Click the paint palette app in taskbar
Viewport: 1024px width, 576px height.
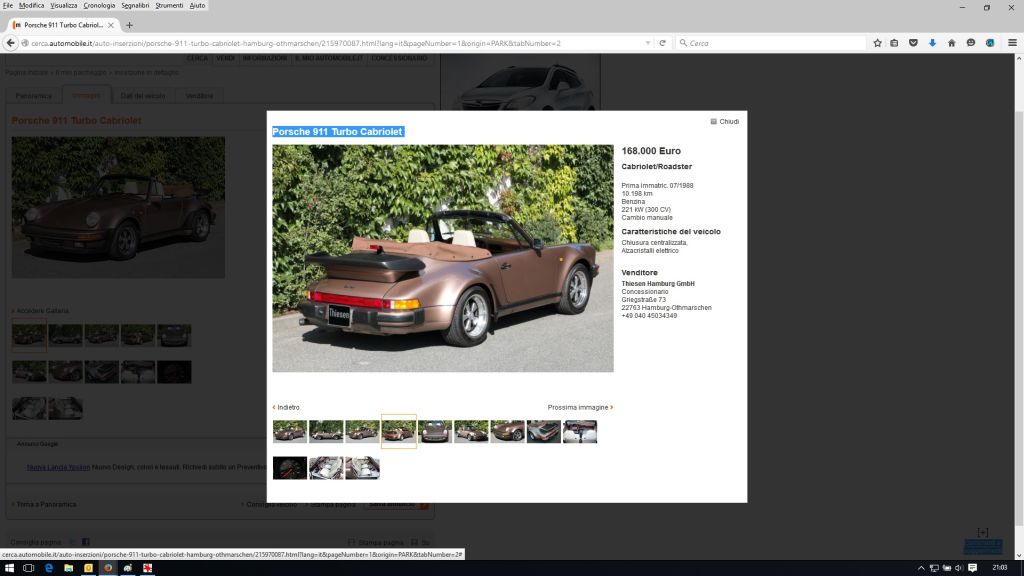pos(128,568)
